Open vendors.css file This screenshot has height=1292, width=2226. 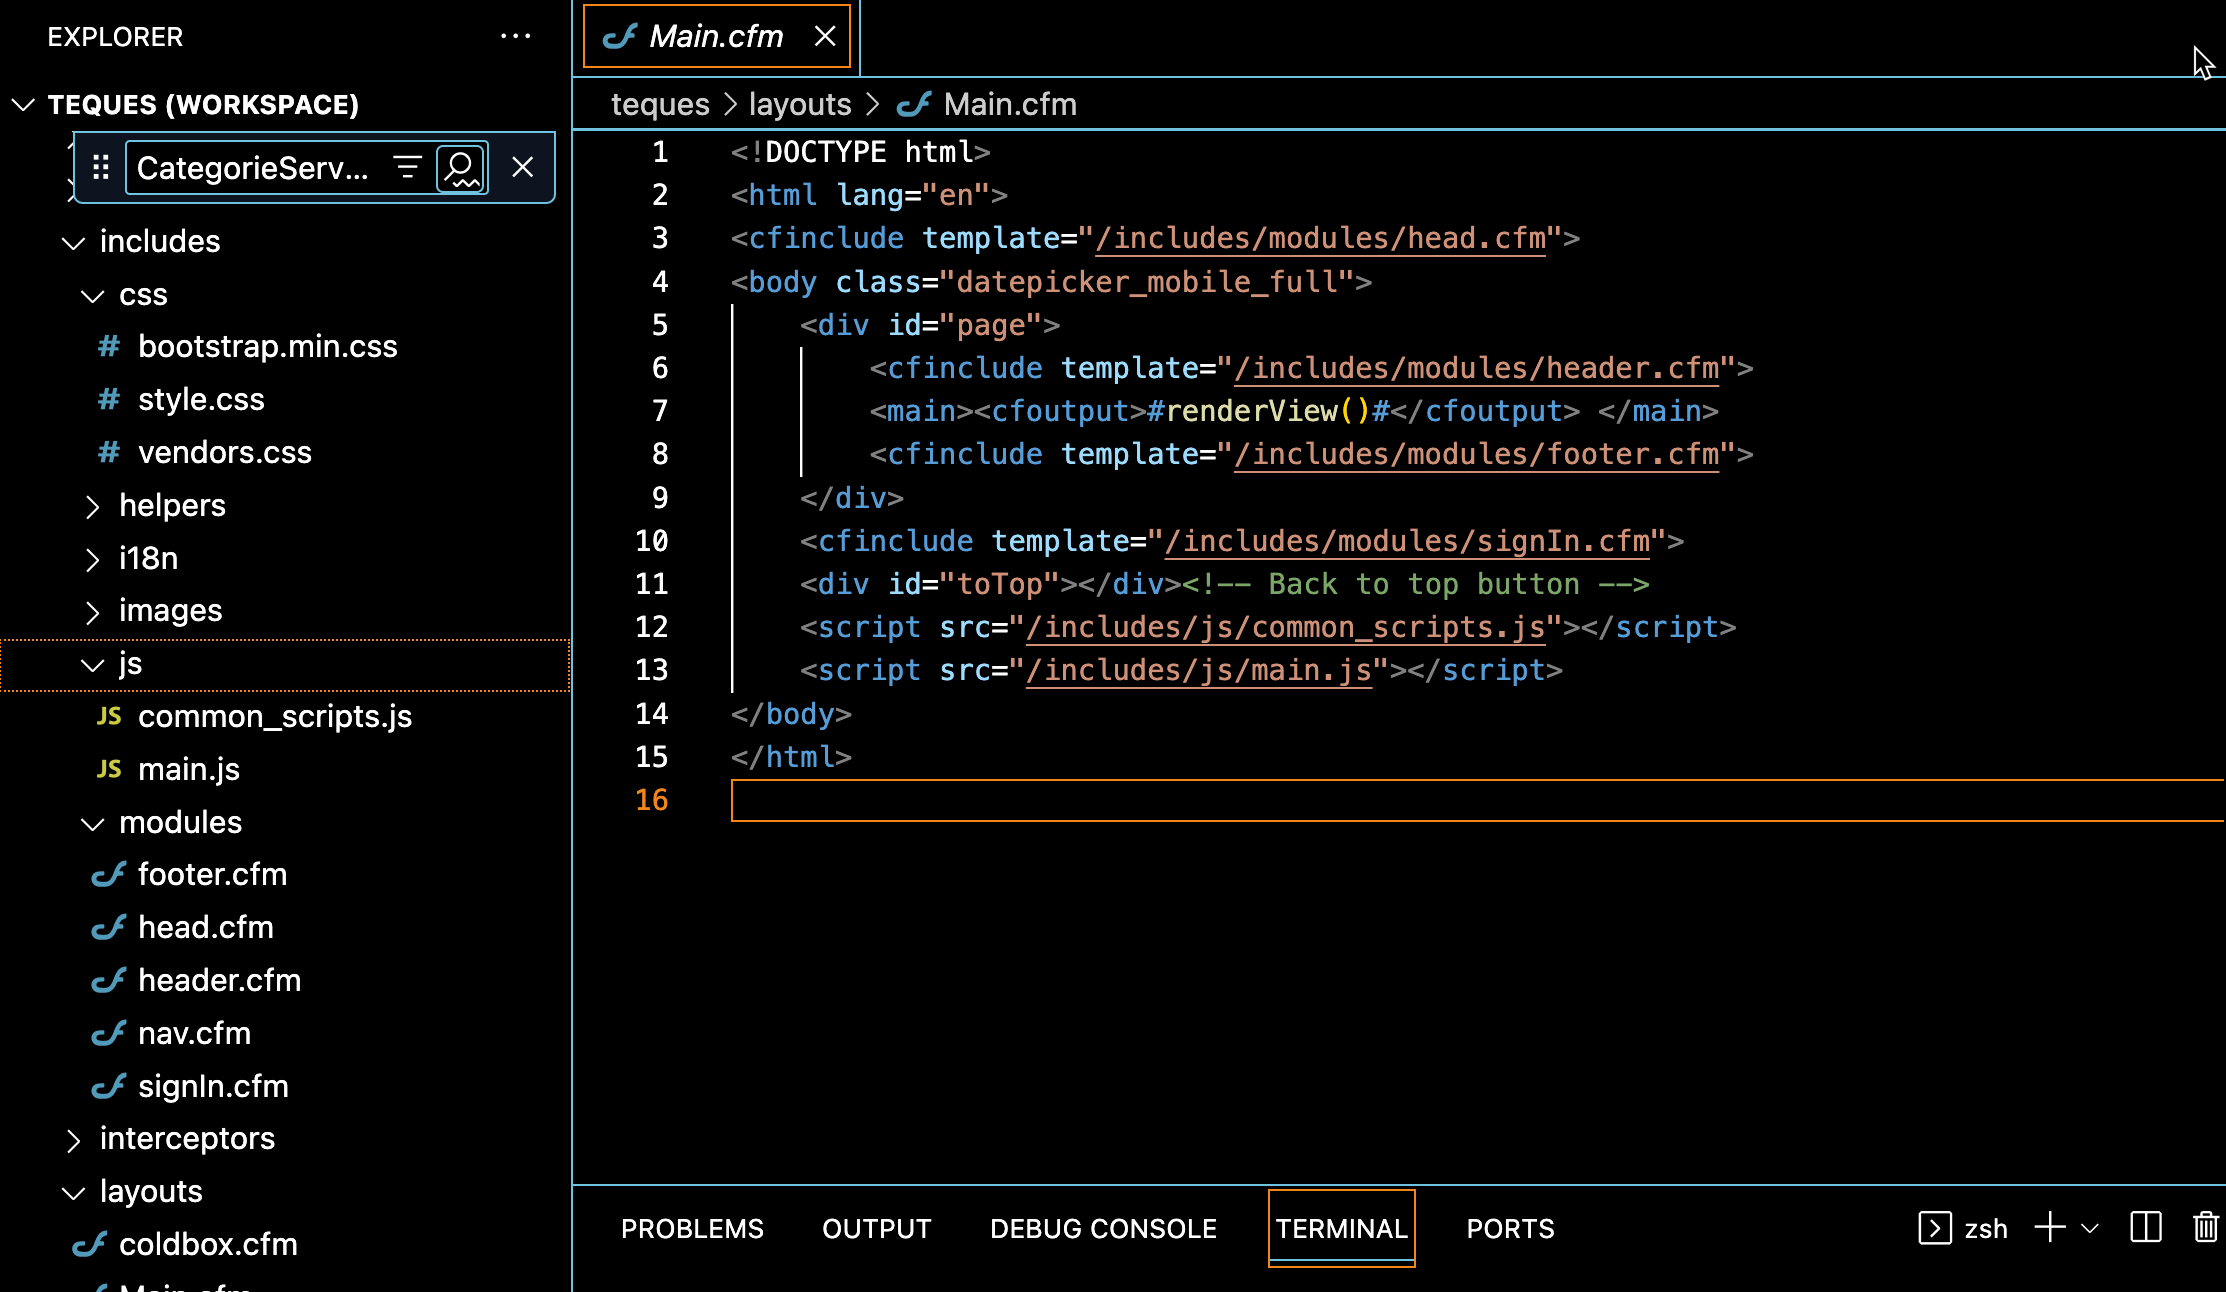225,453
